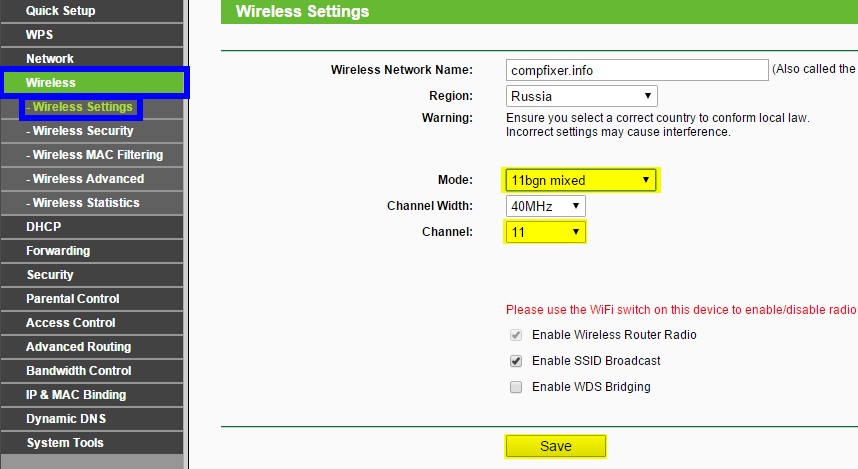Click the Save button
Screen dimensions: 858x469
(x=555, y=446)
